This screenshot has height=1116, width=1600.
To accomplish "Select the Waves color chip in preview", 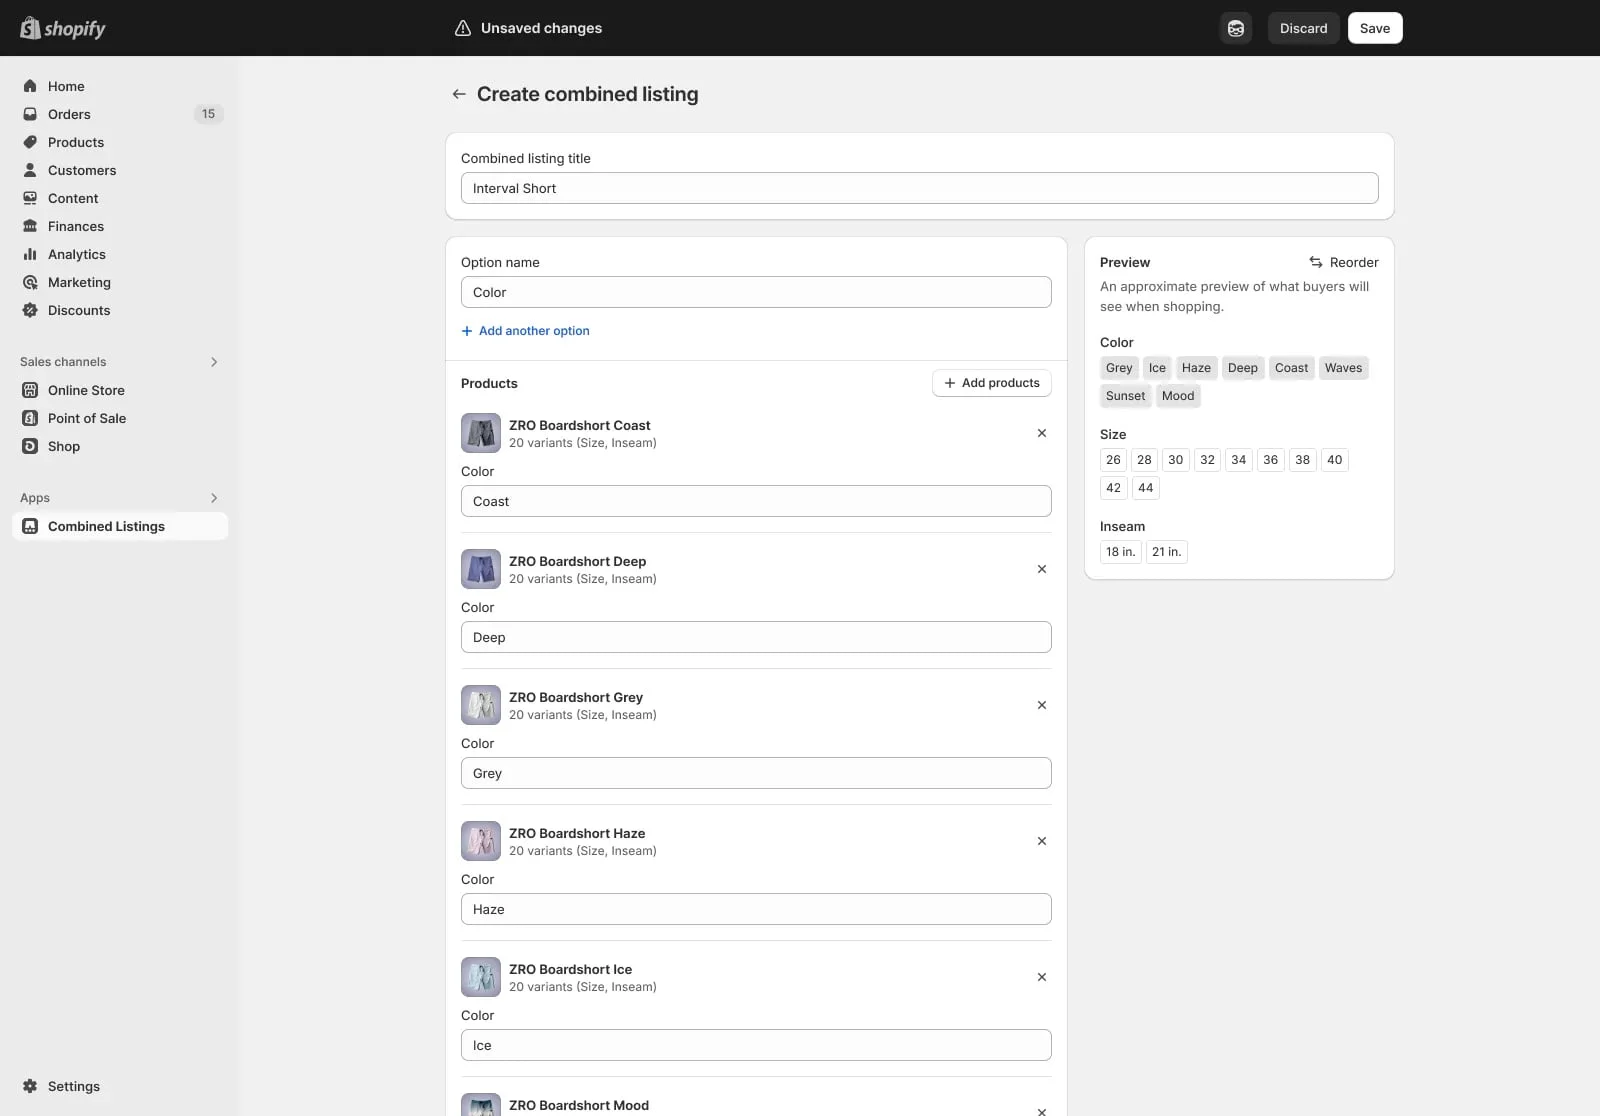I will tap(1343, 368).
